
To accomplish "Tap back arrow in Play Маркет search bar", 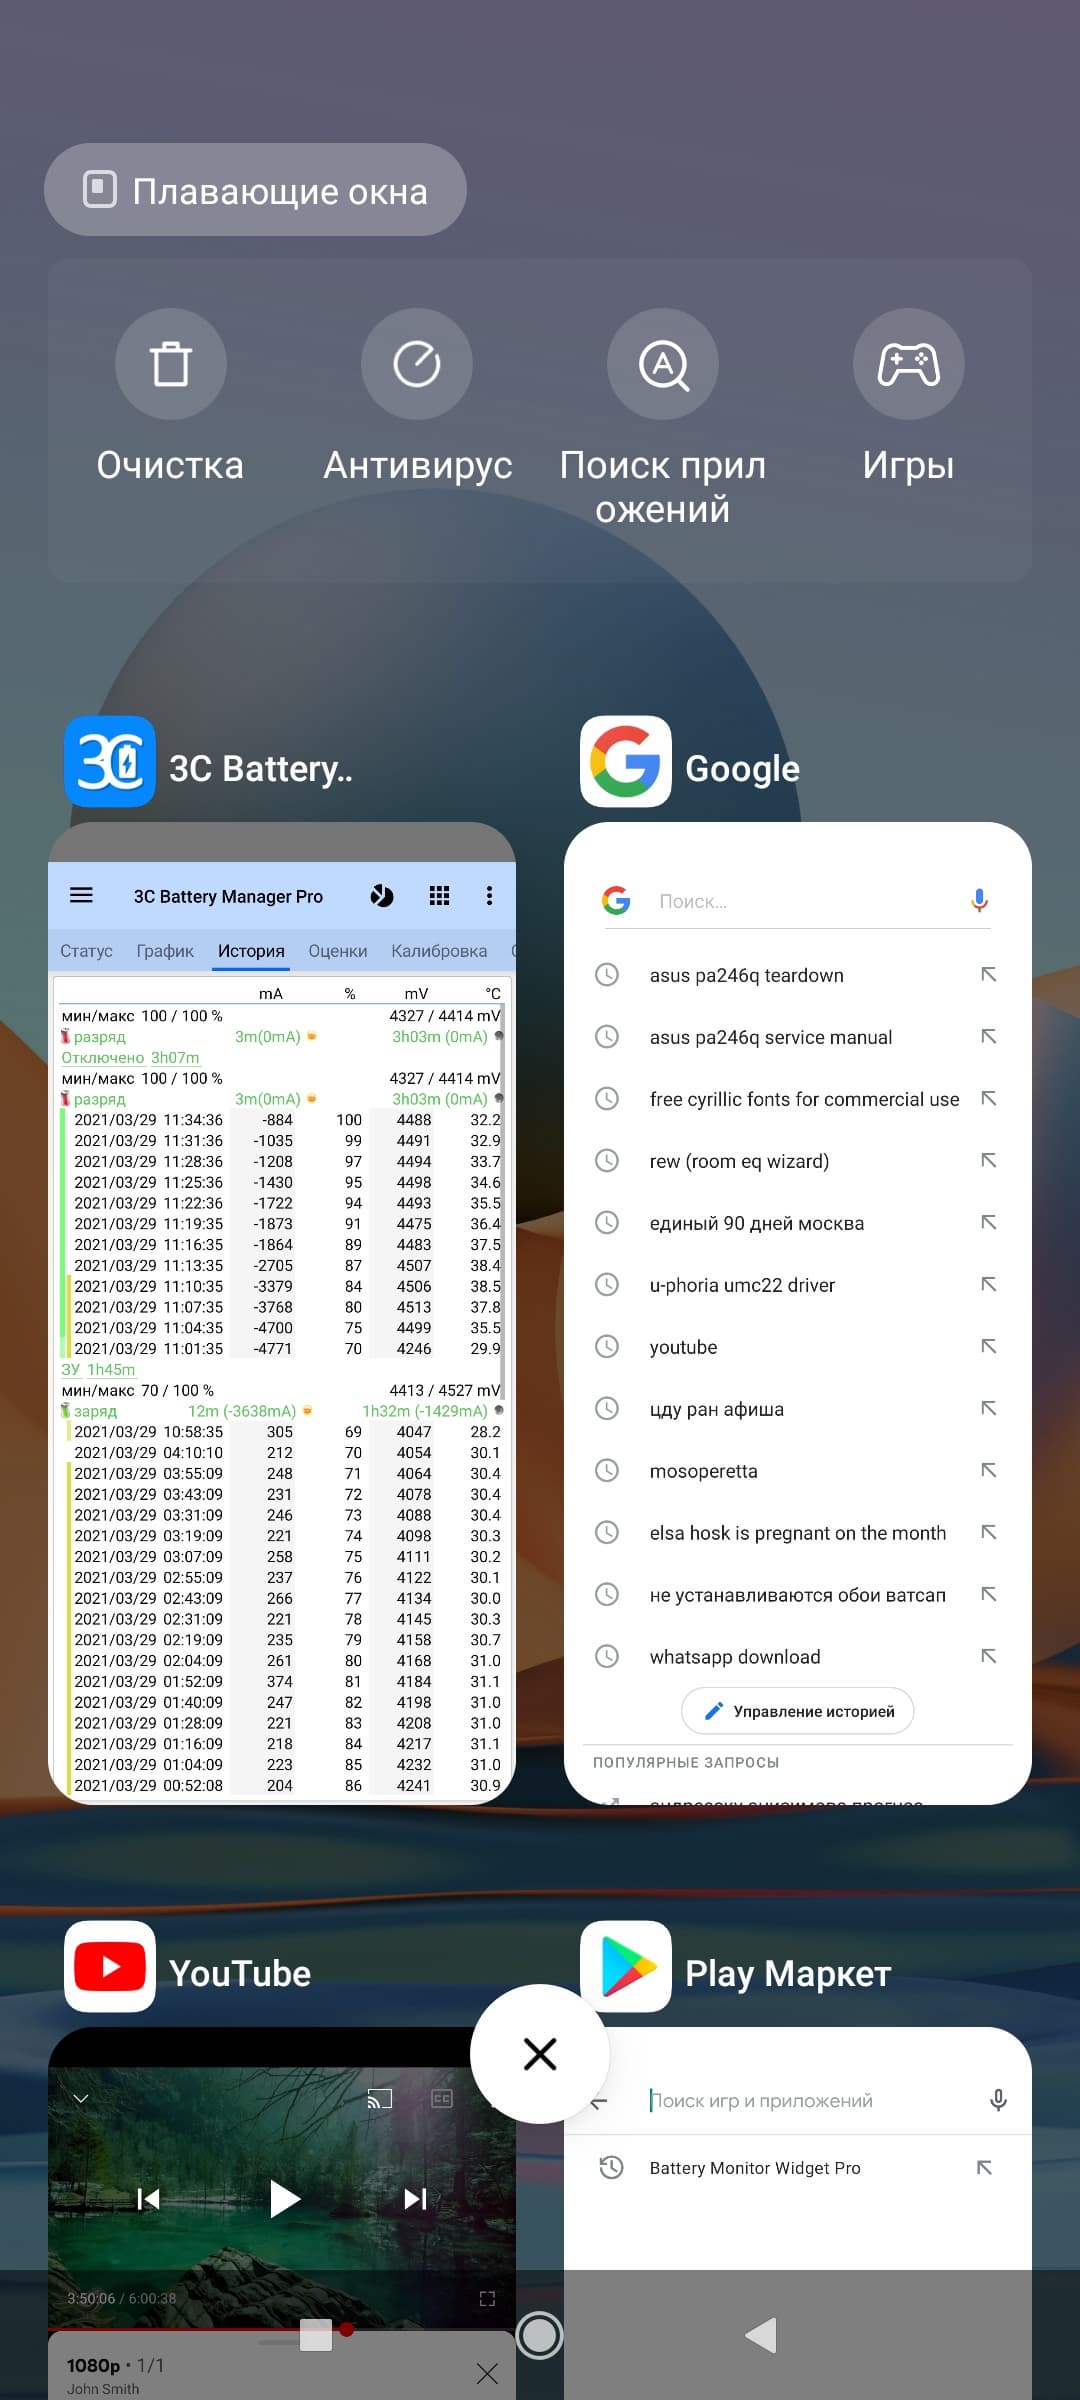I will point(598,2102).
